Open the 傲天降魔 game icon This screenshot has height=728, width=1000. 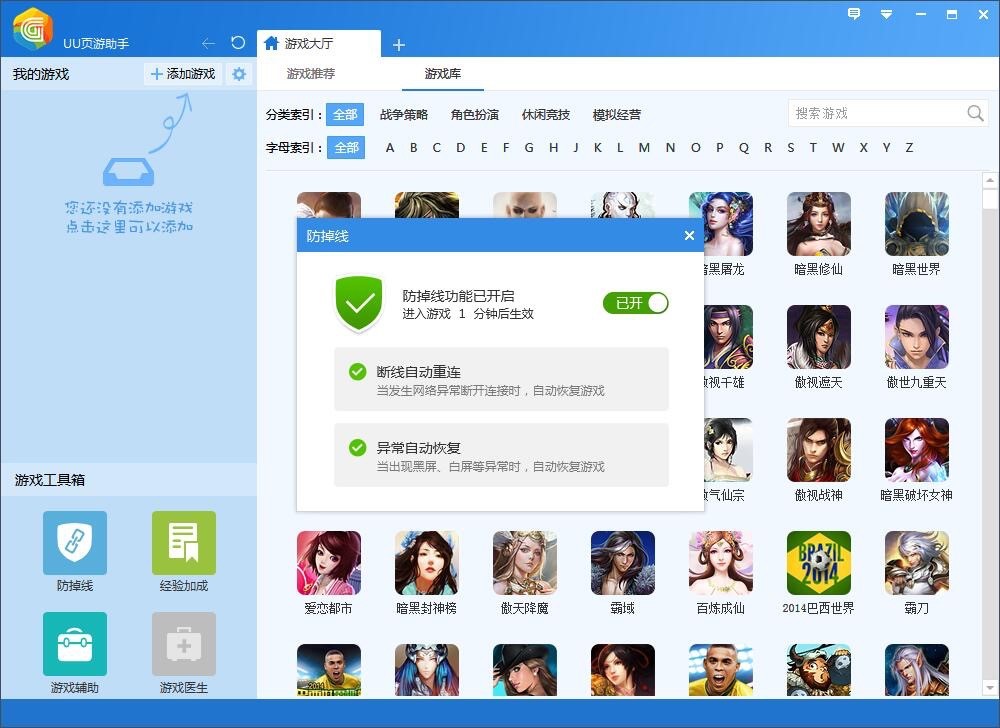click(x=525, y=563)
